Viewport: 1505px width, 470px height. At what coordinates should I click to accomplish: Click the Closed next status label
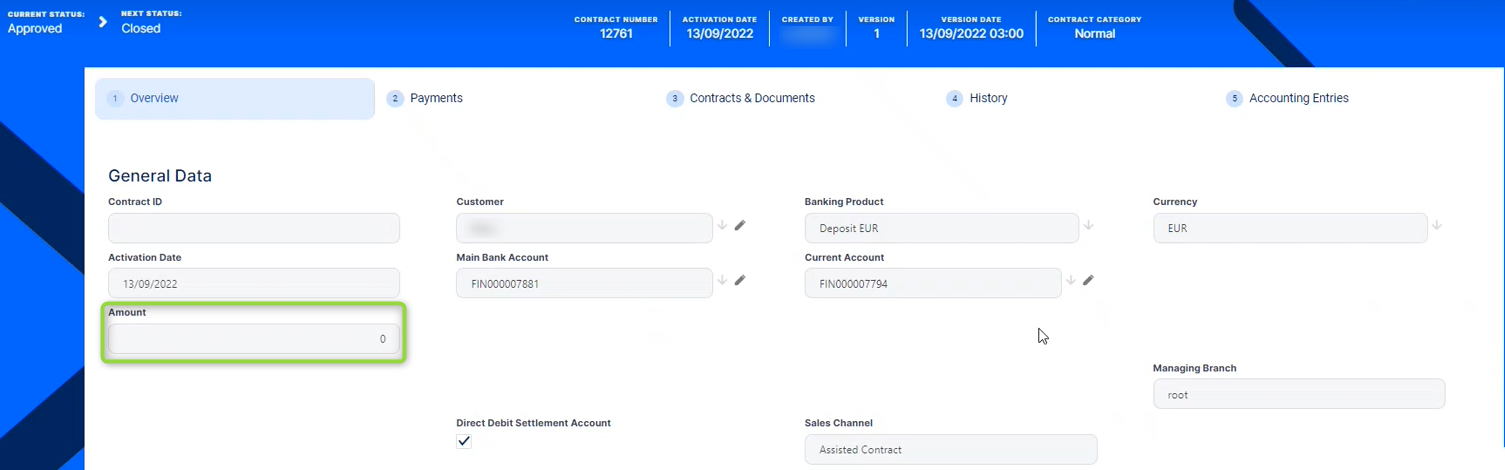point(141,29)
